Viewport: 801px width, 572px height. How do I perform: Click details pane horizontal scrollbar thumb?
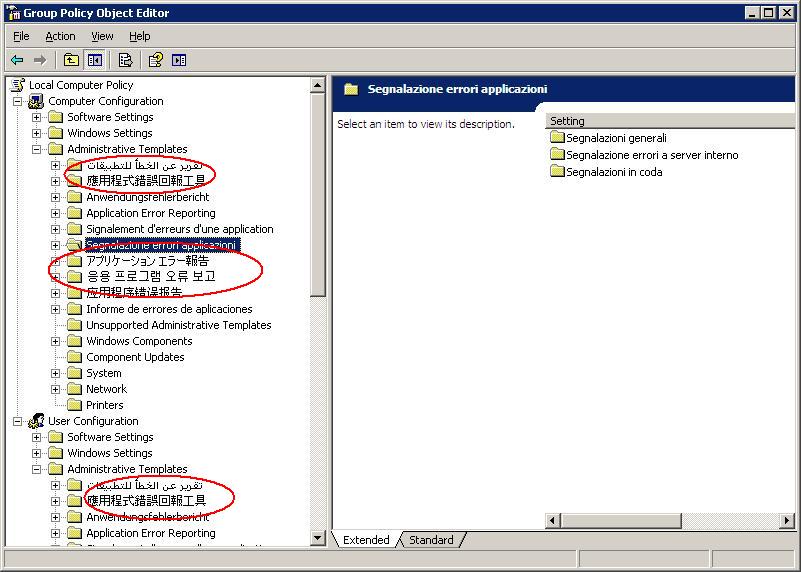point(621,520)
